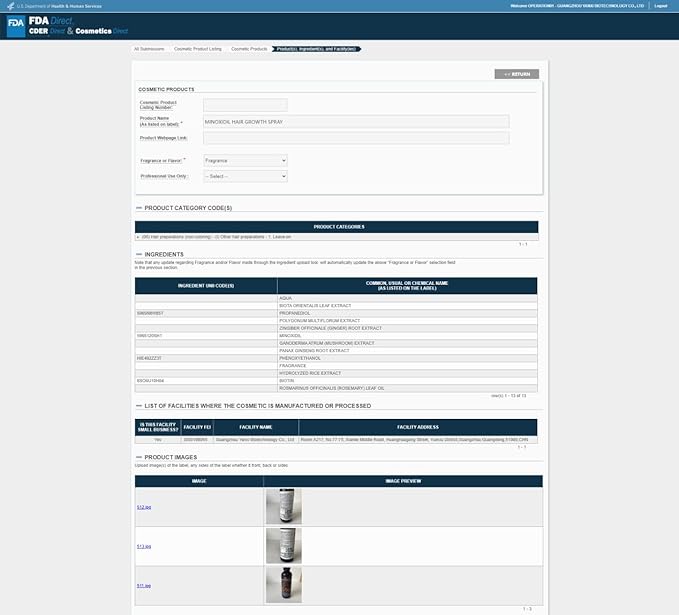
Task: Open the Professional Use Only dropdown
Action: coord(245,176)
